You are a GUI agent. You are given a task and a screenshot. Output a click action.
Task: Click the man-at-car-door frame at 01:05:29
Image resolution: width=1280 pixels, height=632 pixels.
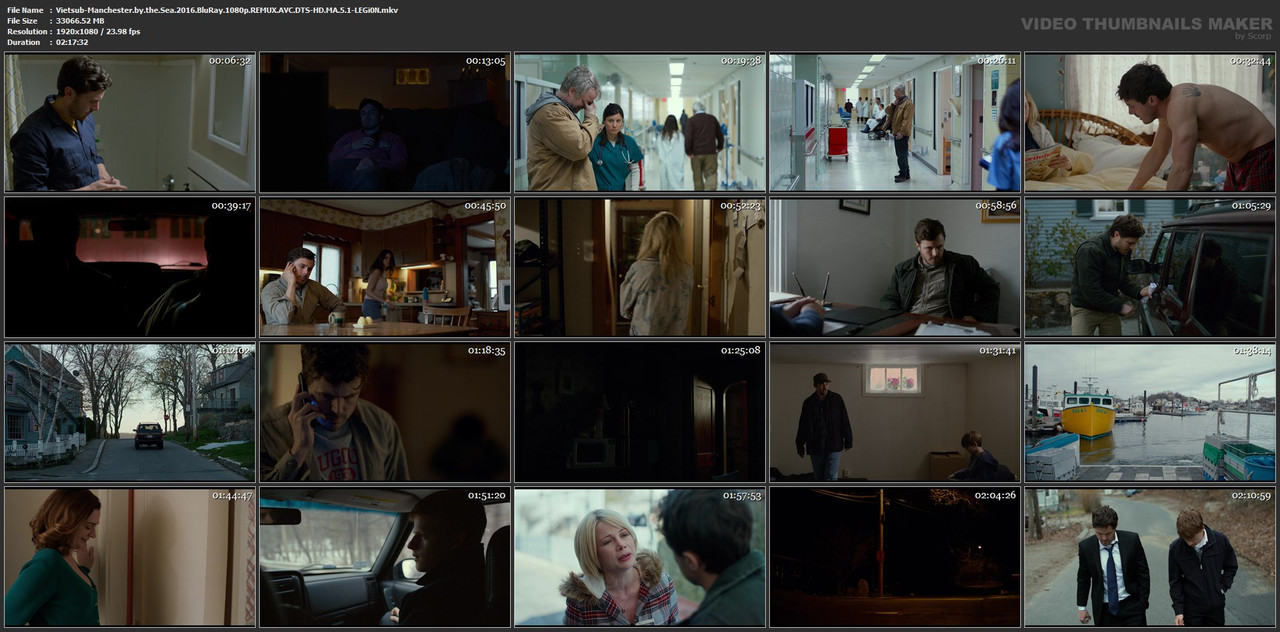click(x=1150, y=267)
